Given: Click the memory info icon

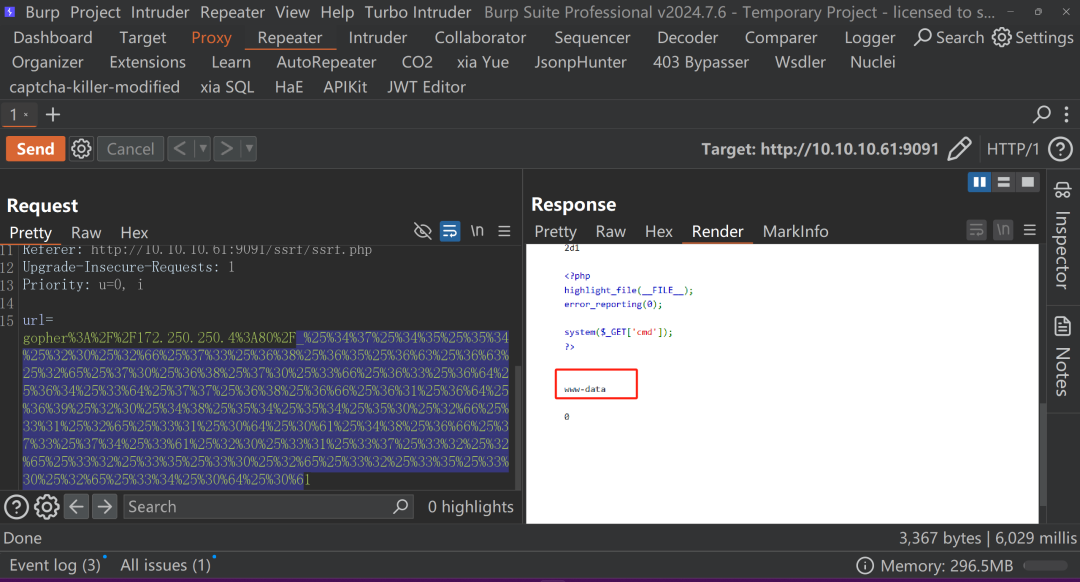Looking at the screenshot, I should pyautogui.click(x=864, y=565).
